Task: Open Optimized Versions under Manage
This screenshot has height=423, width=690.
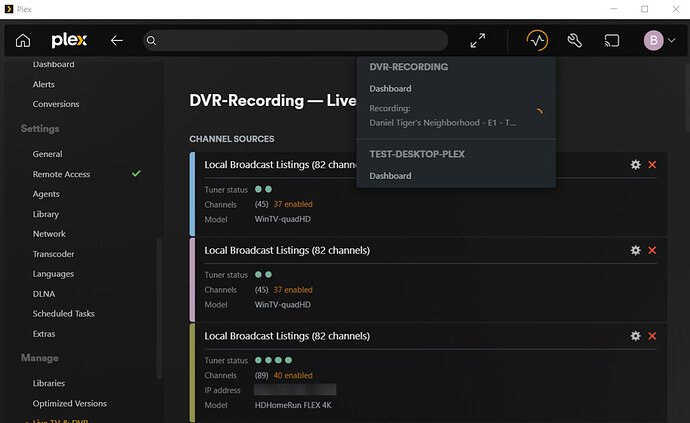Action: click(x=70, y=403)
